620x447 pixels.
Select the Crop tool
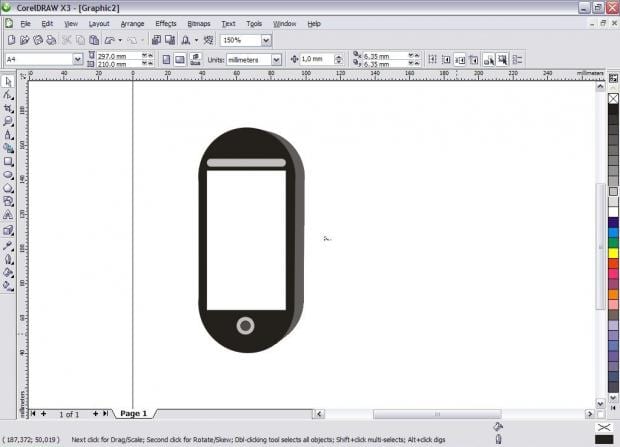(x=8, y=108)
